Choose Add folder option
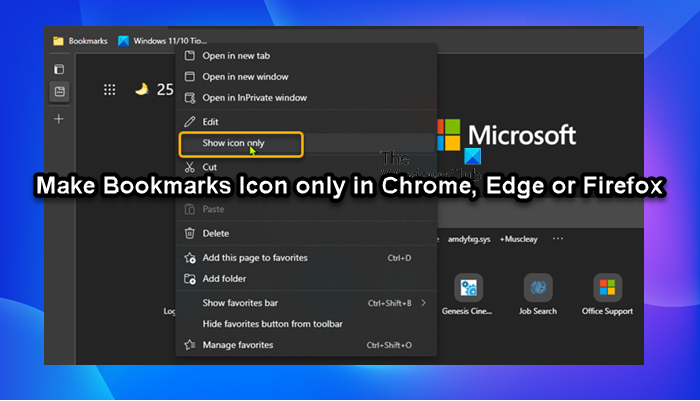This screenshot has height=401, width=700. tap(306, 279)
